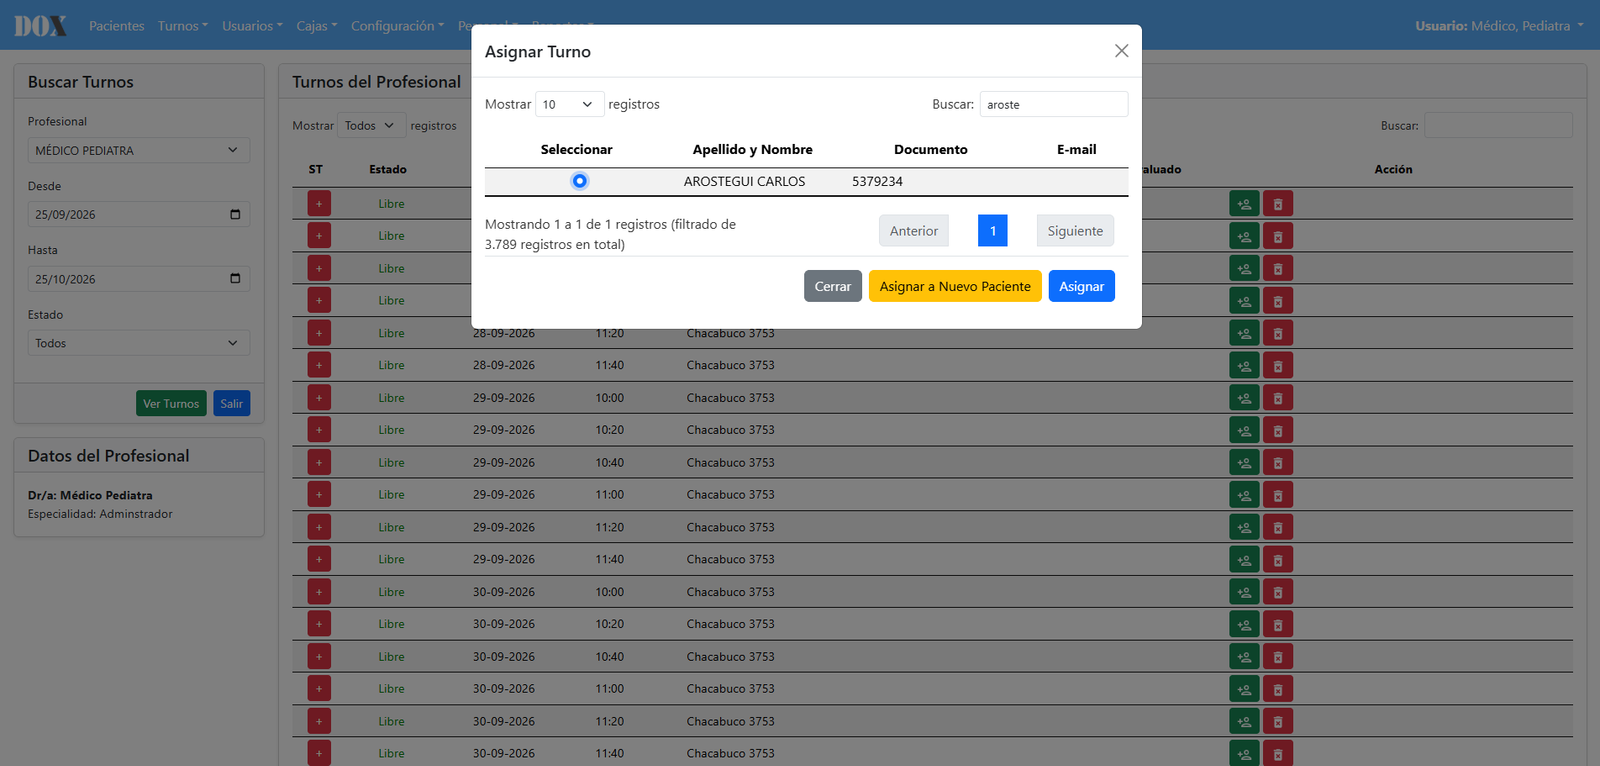Select the AROSTEGUI CARLOS radio button
This screenshot has height=766, width=1600.
coord(579,181)
